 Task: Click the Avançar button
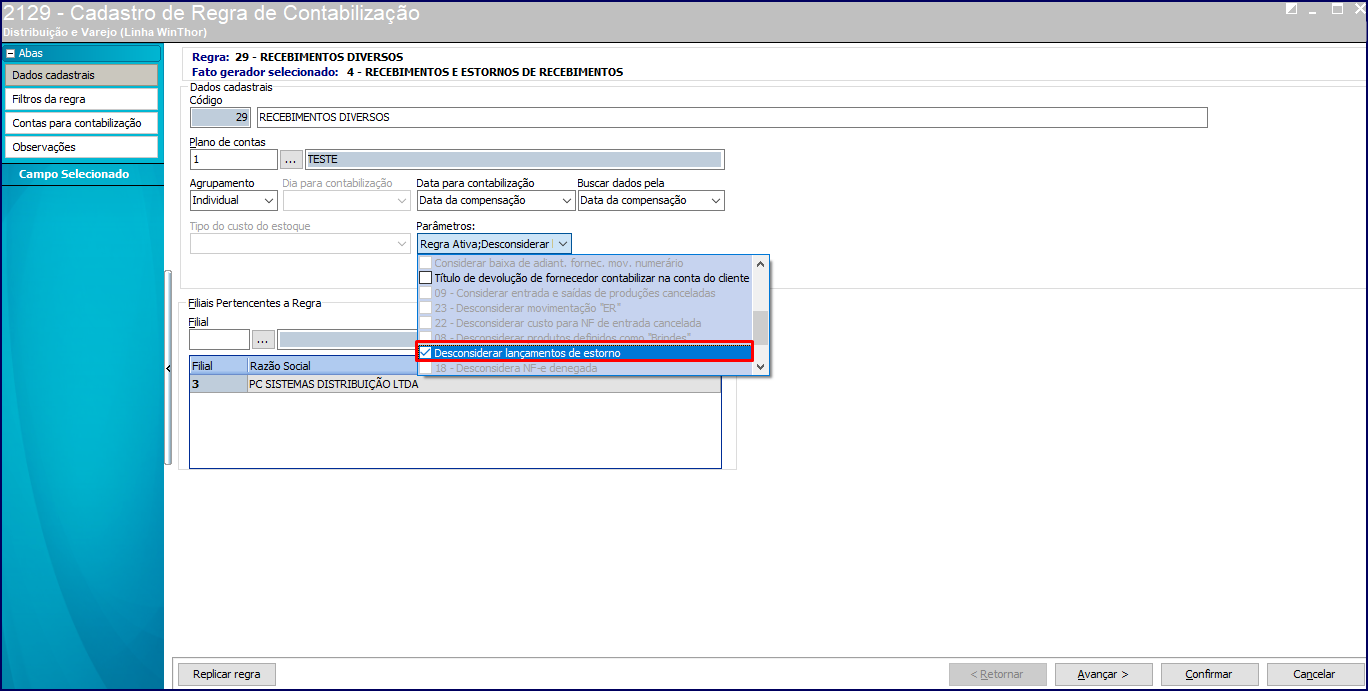(1103, 674)
